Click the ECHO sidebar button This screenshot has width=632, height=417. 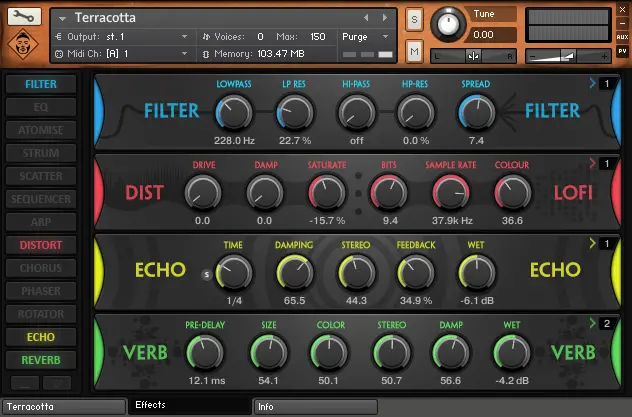[x=41, y=337]
